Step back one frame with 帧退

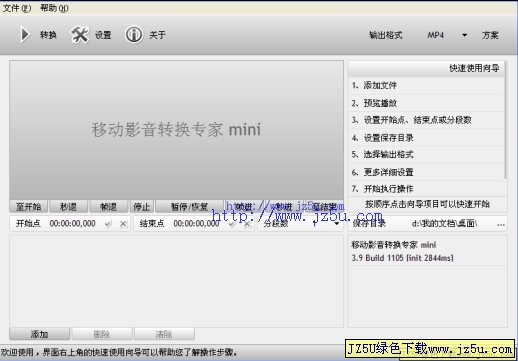pos(109,207)
